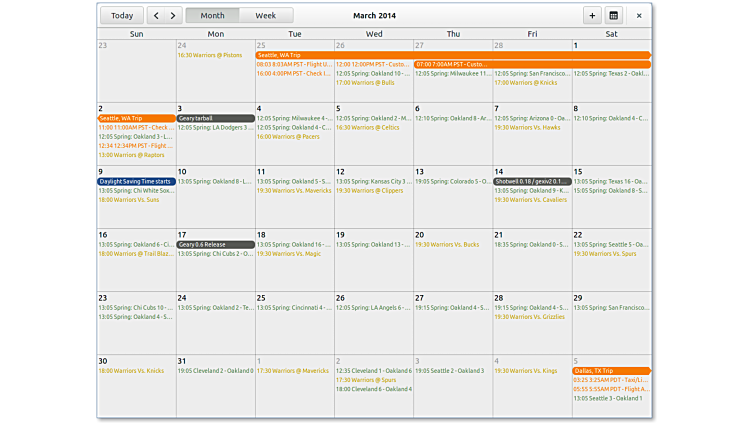Screen dimensions: 752x423
Task: Select the Seattle, WA Trip bar on March 2
Action: tap(136, 118)
